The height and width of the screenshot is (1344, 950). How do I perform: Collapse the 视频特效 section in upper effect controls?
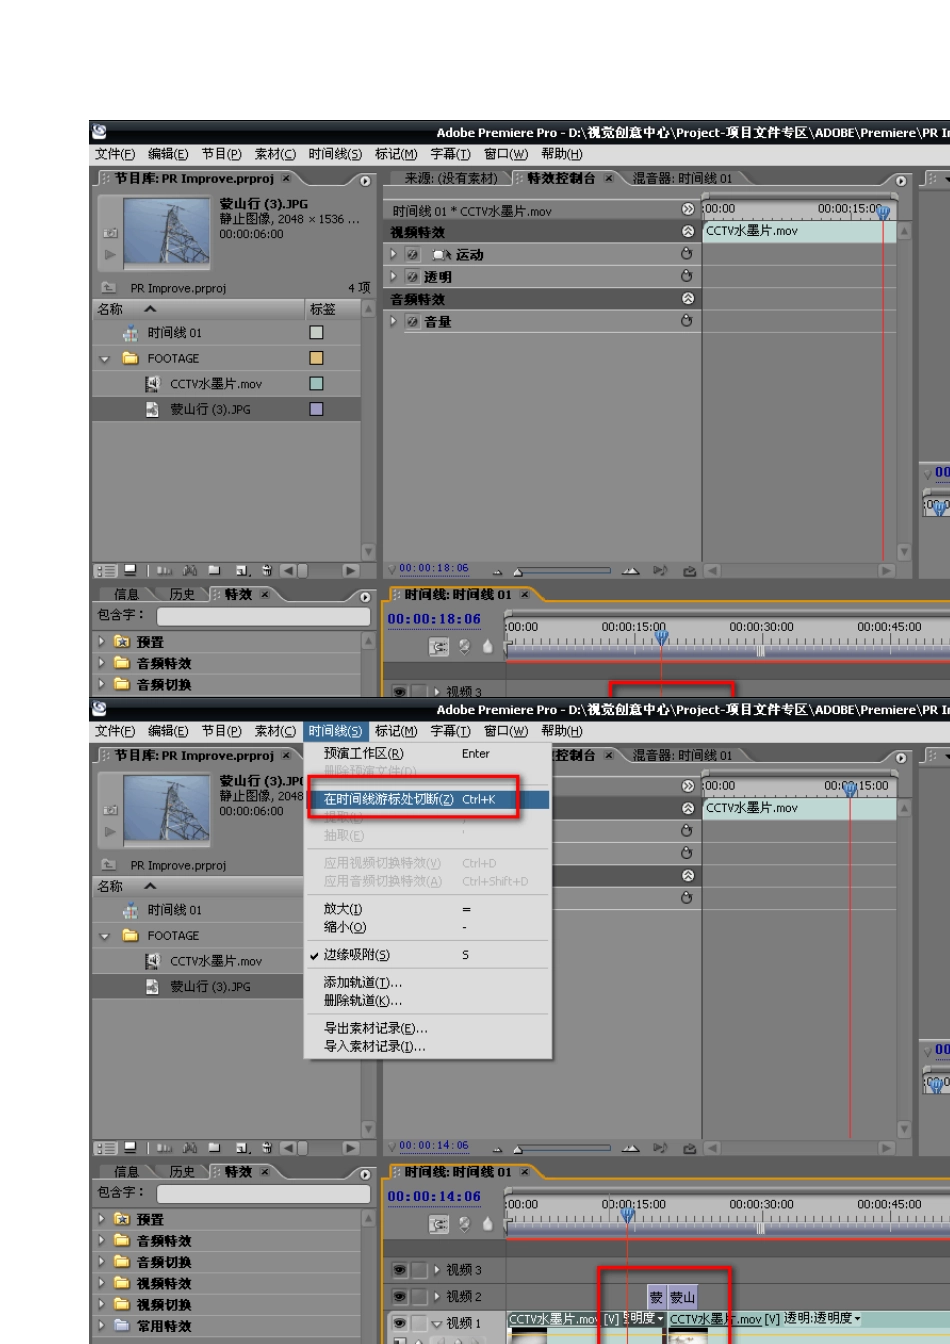pyautogui.click(x=687, y=232)
